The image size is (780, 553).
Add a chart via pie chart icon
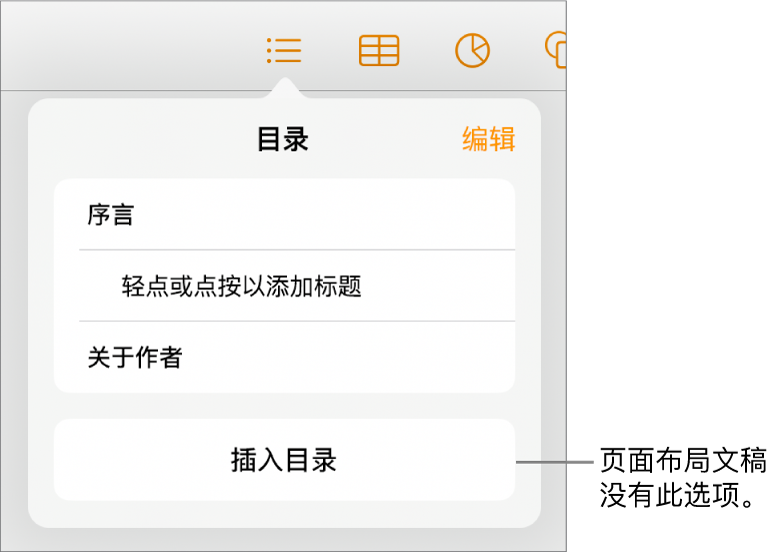(472, 50)
